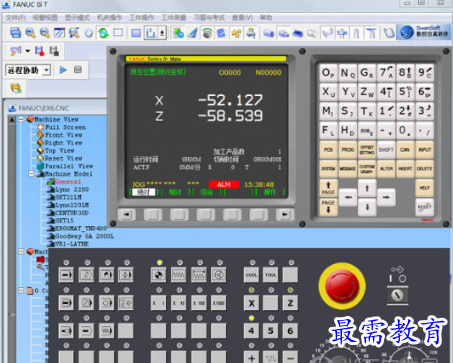Click the right arrow cursor key
This screenshot has height=363, width=453.
(x=386, y=197)
